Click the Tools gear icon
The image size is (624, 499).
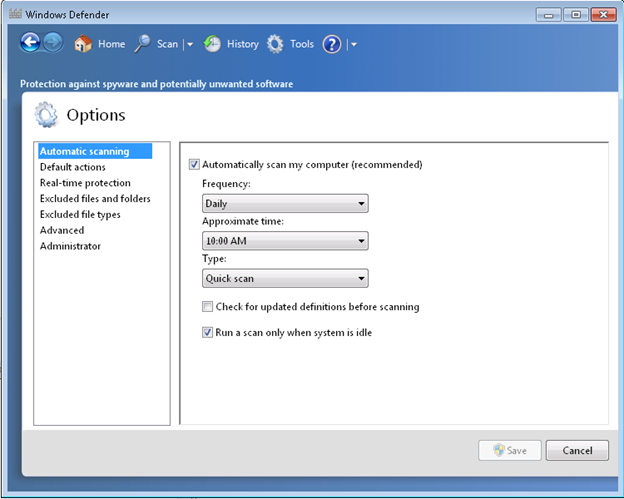(x=275, y=44)
